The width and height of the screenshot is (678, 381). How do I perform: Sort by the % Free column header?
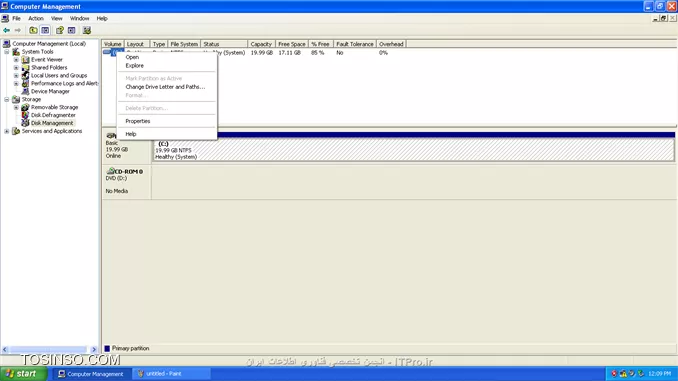point(320,44)
